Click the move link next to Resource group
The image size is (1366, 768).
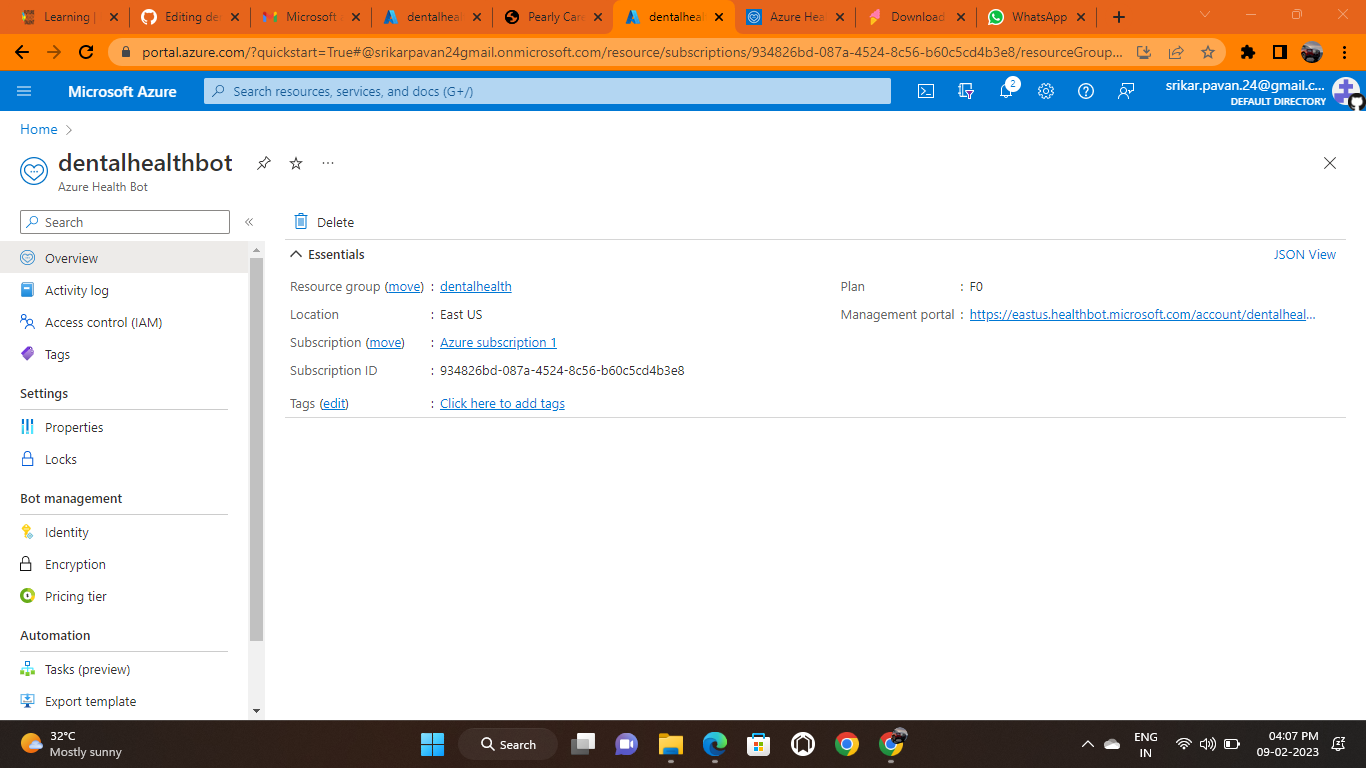tap(405, 286)
